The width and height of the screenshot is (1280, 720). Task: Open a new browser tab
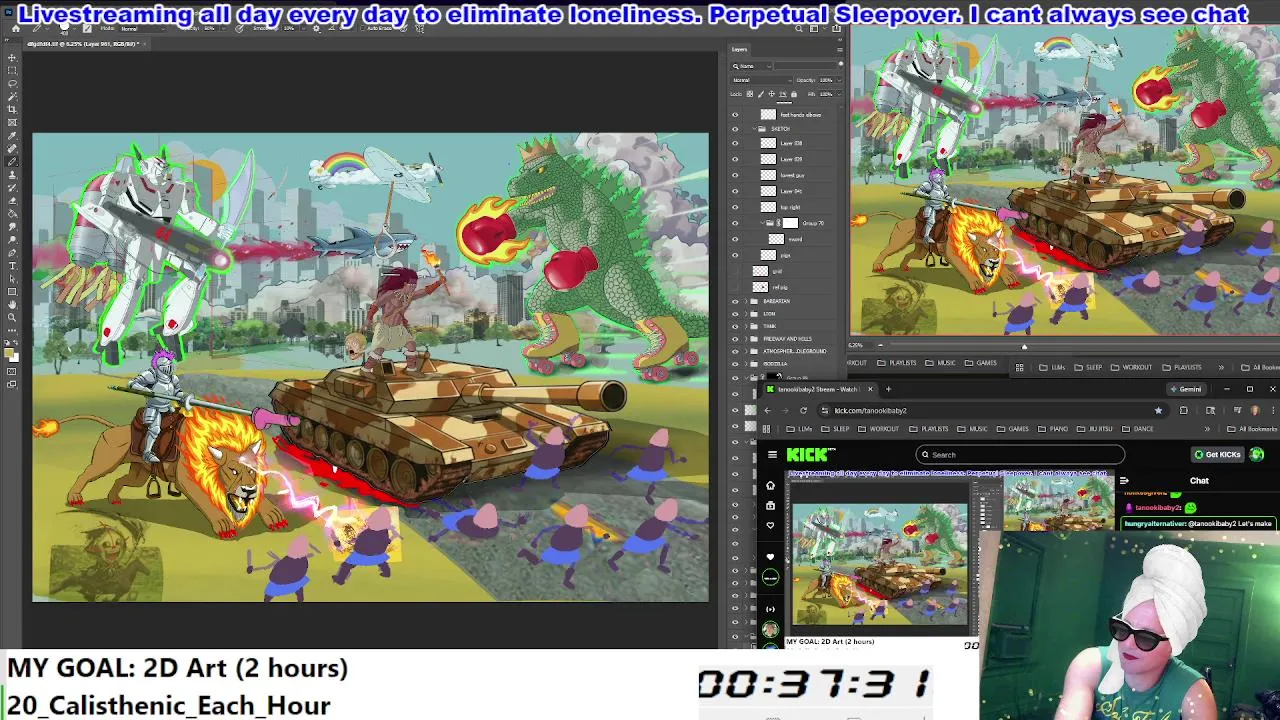(888, 389)
